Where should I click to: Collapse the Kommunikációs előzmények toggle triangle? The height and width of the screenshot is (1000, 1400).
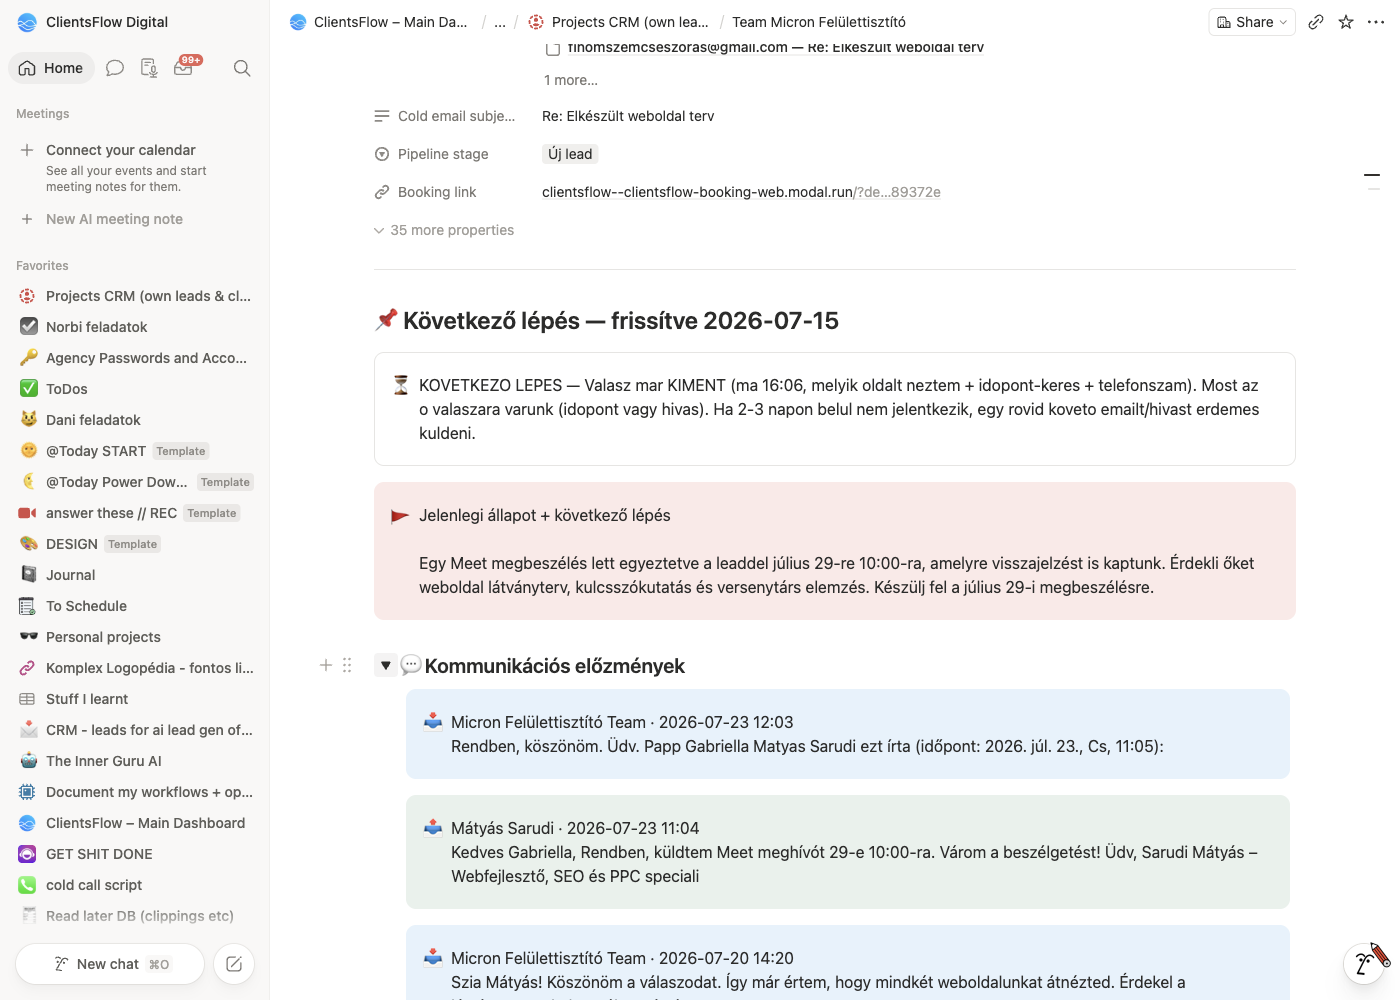point(385,665)
